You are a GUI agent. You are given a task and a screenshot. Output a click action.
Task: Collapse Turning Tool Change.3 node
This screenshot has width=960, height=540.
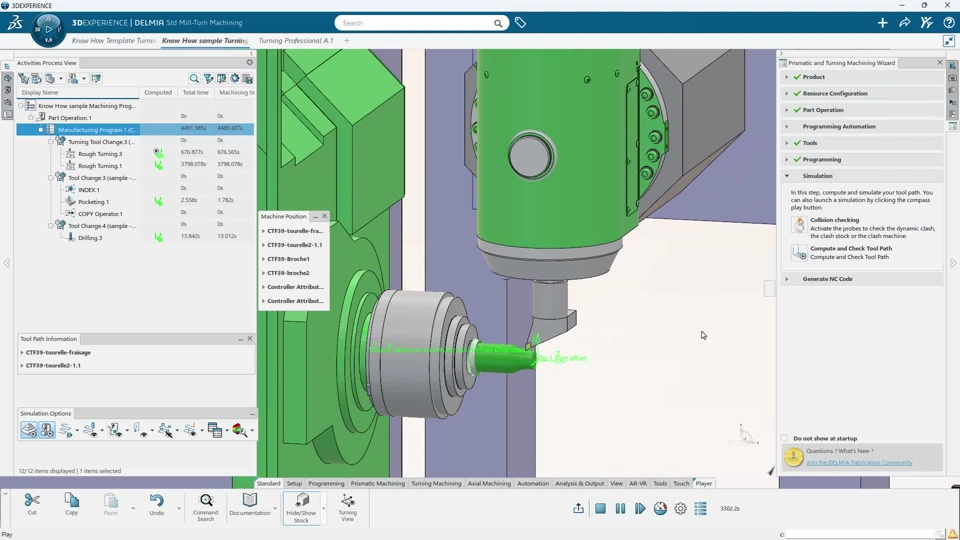click(x=51, y=142)
